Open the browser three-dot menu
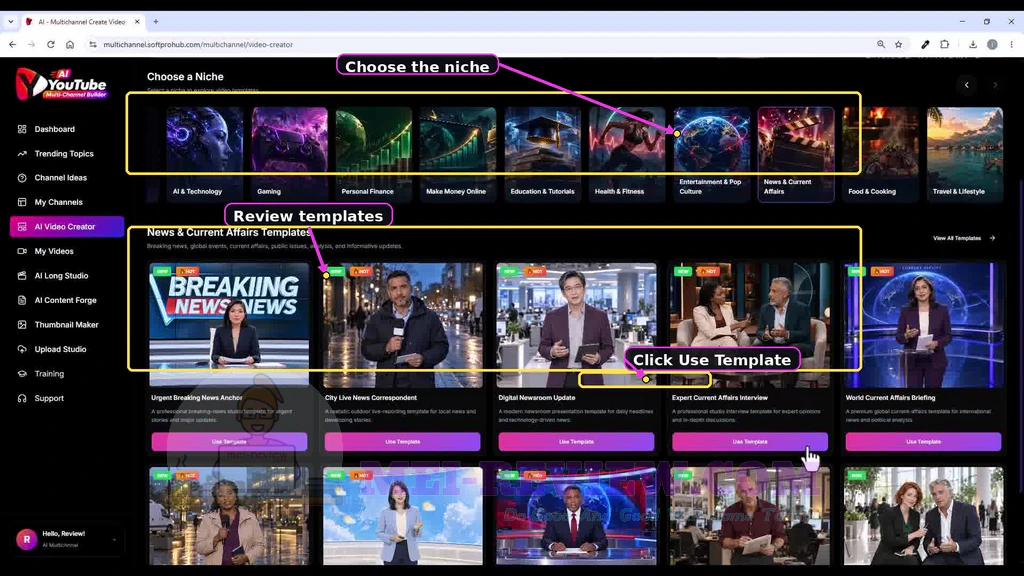The image size is (1024, 576). [x=1012, y=44]
